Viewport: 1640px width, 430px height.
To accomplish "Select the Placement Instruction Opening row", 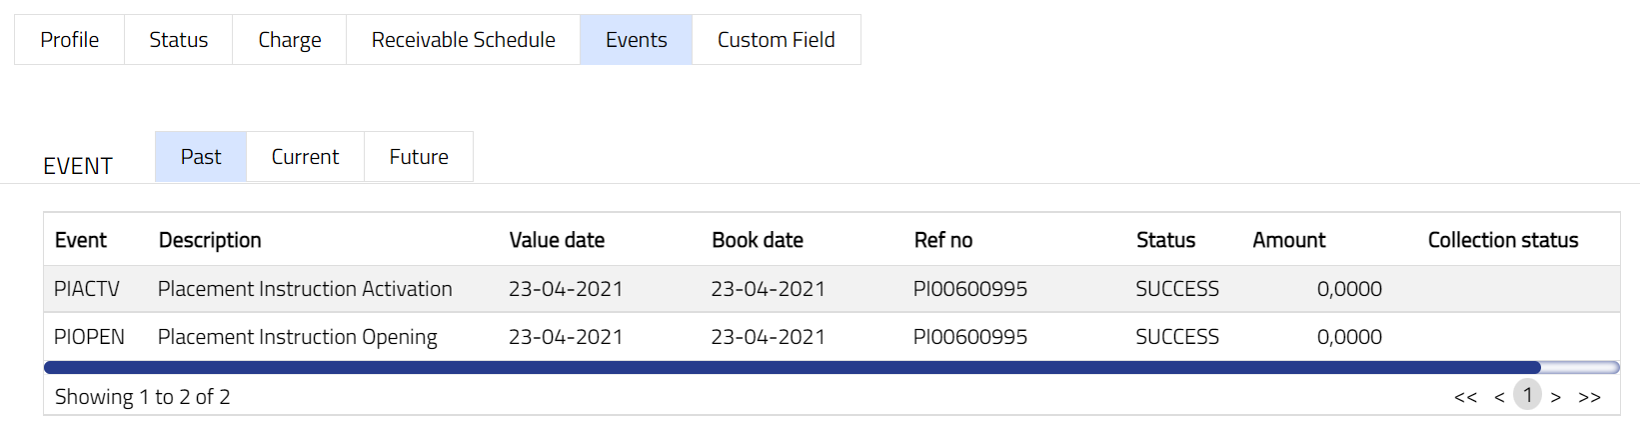I will 297,337.
